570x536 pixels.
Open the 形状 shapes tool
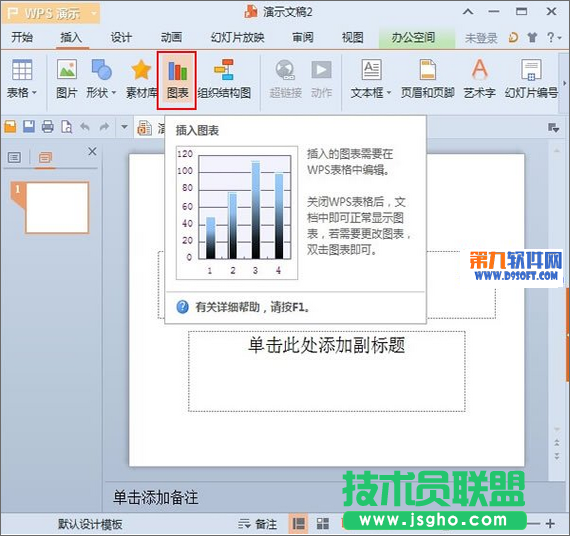click(x=101, y=79)
